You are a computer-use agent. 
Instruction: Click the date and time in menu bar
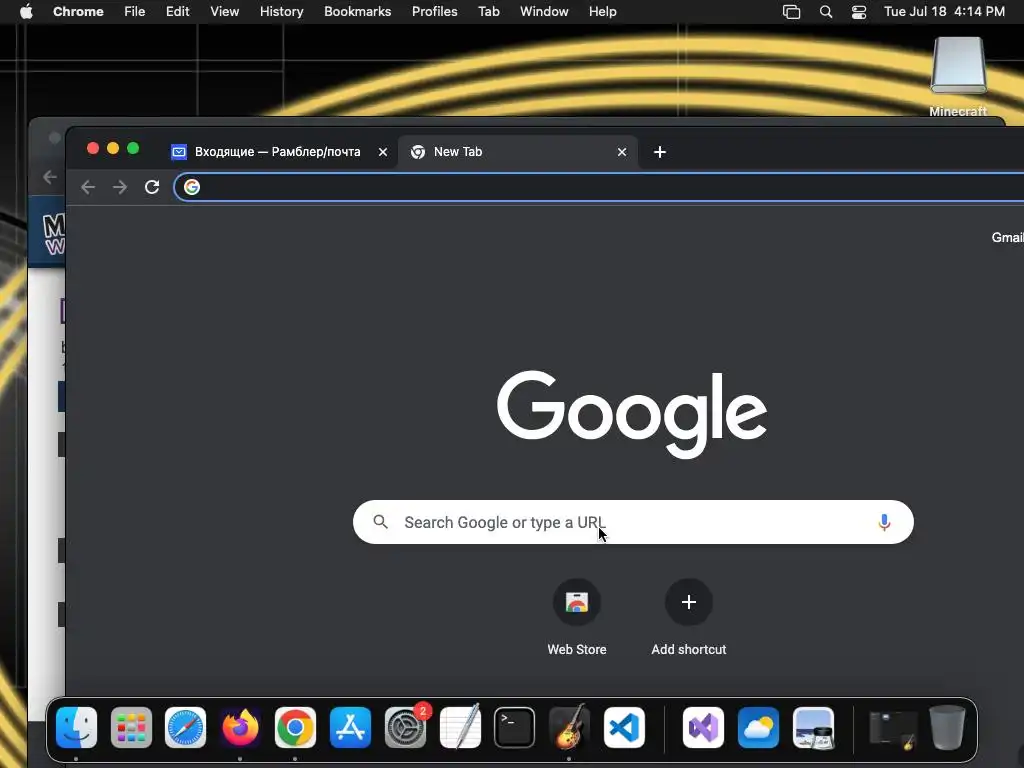click(x=944, y=12)
